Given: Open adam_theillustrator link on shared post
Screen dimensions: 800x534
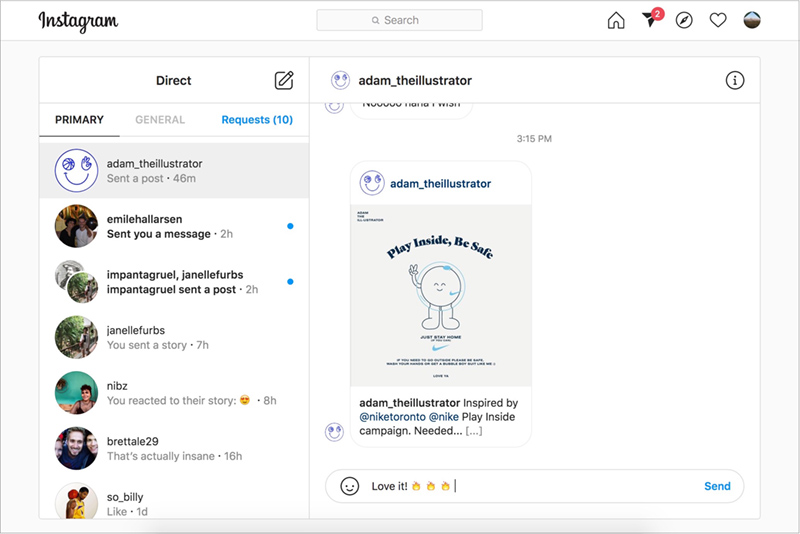Looking at the screenshot, I should pos(440,184).
